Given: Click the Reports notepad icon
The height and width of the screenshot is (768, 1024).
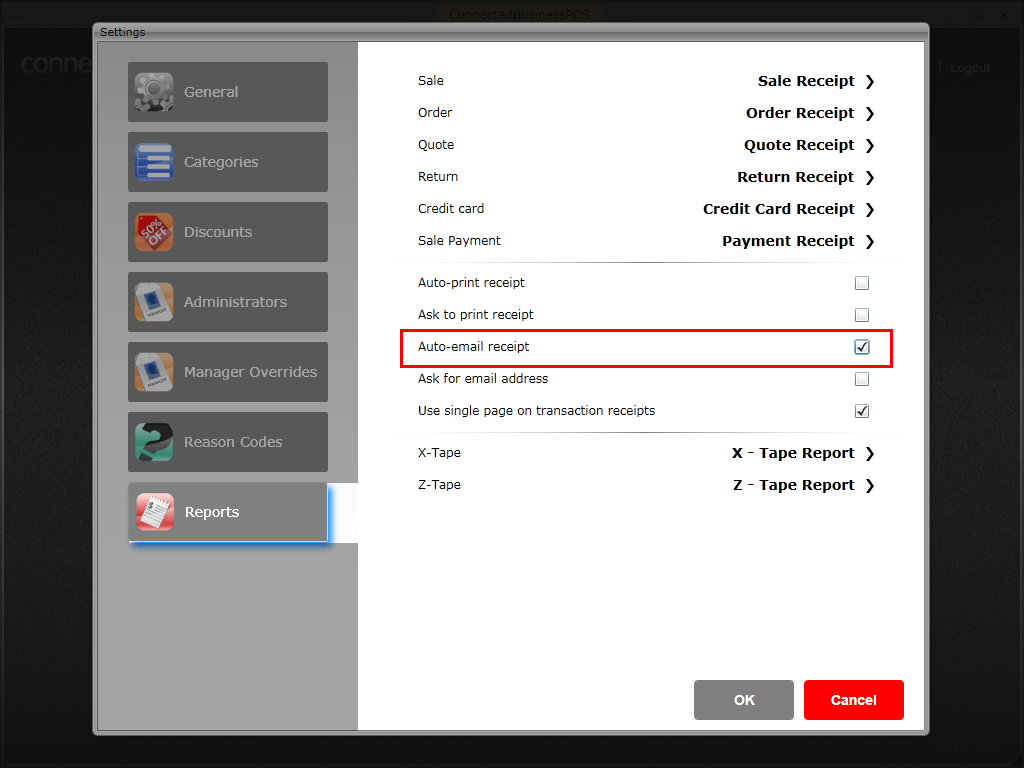Looking at the screenshot, I should click(x=155, y=512).
